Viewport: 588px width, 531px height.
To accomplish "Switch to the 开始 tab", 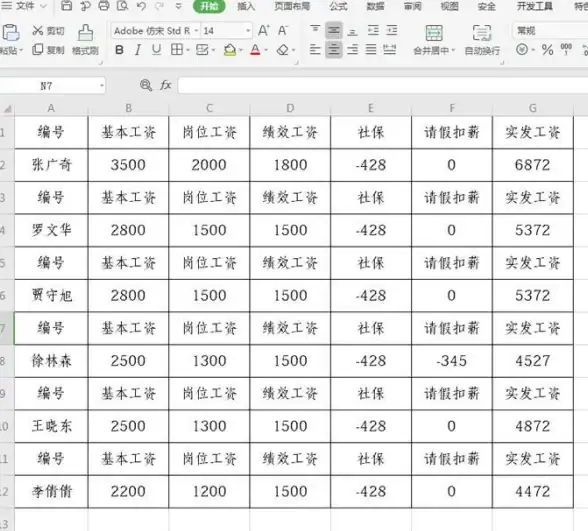I will (209, 6).
